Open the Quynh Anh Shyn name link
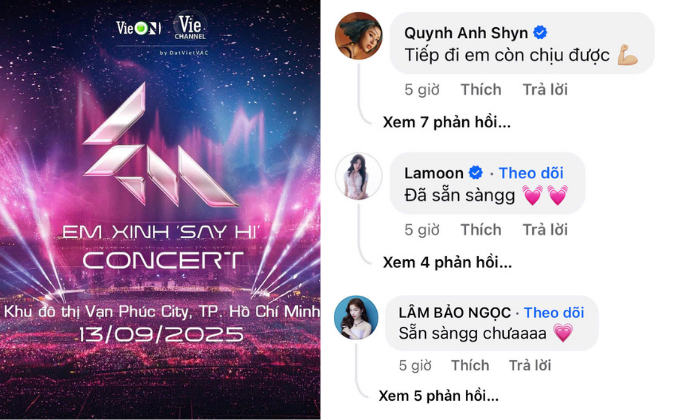Image resolution: width=700 pixels, height=420 pixels. (x=466, y=33)
